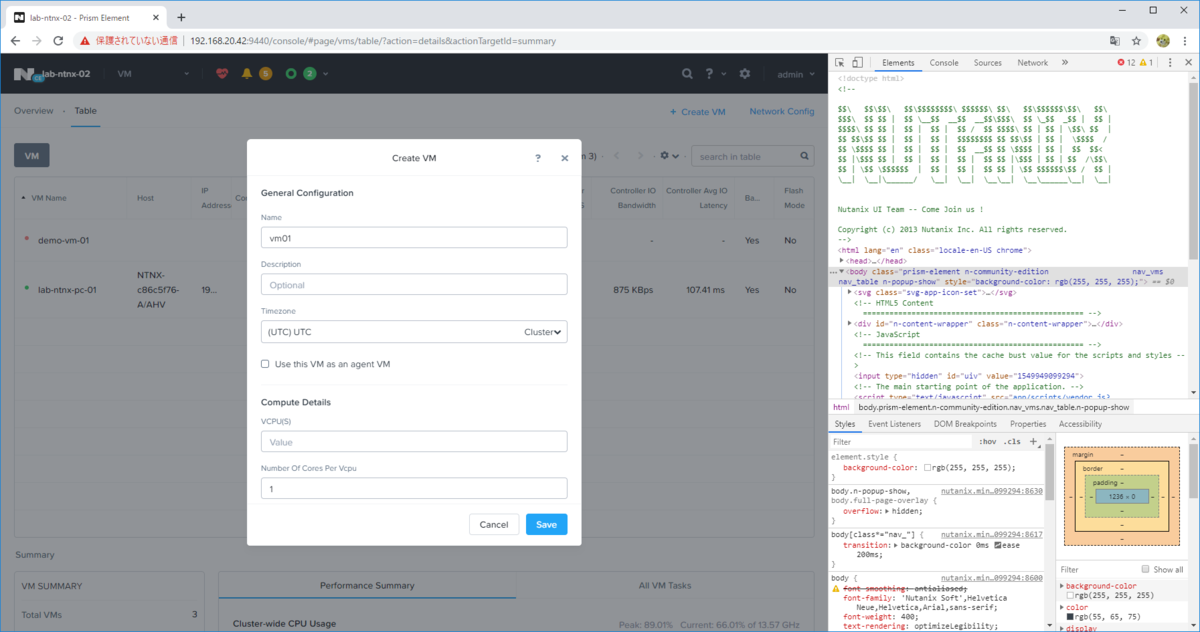Toggle :hov element state panel
Image resolution: width=1200 pixels, height=632 pixels.
click(x=988, y=441)
